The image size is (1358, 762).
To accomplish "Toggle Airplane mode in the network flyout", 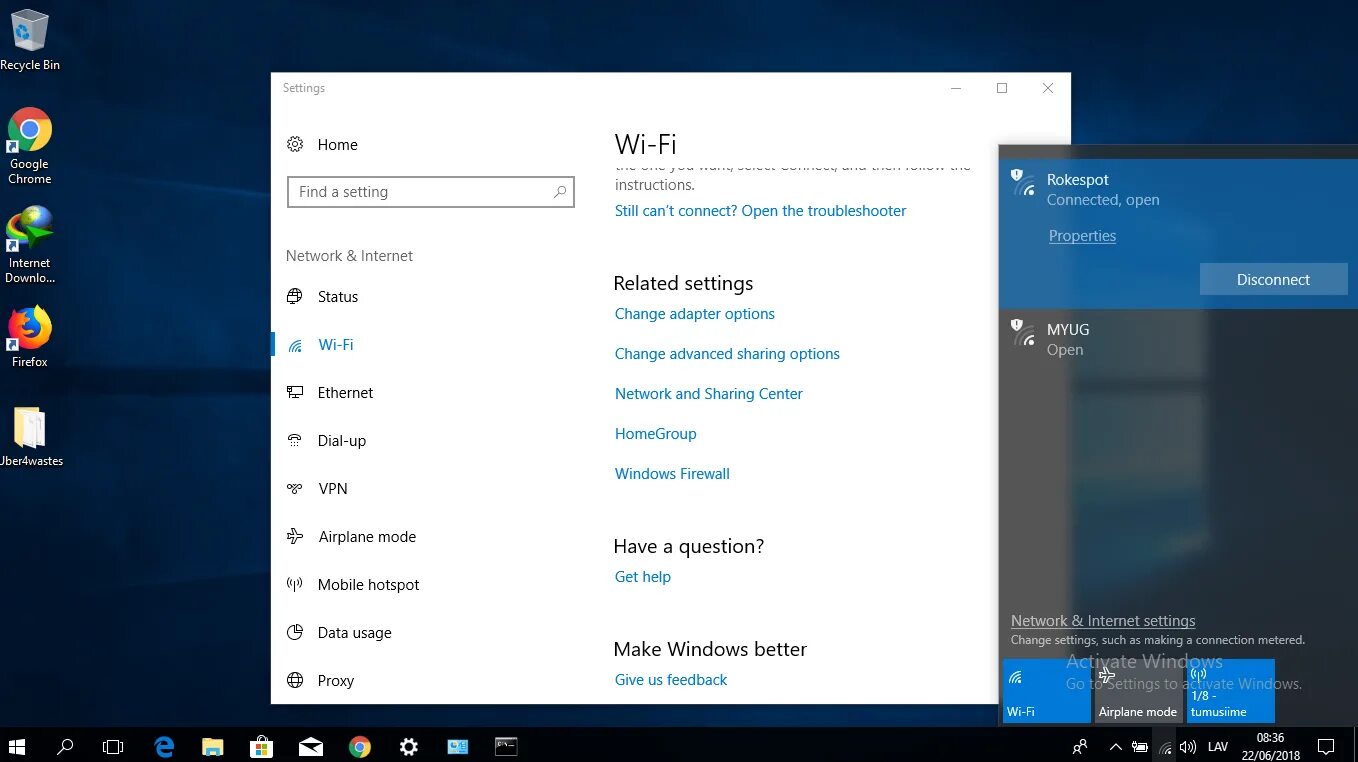I will point(1137,690).
